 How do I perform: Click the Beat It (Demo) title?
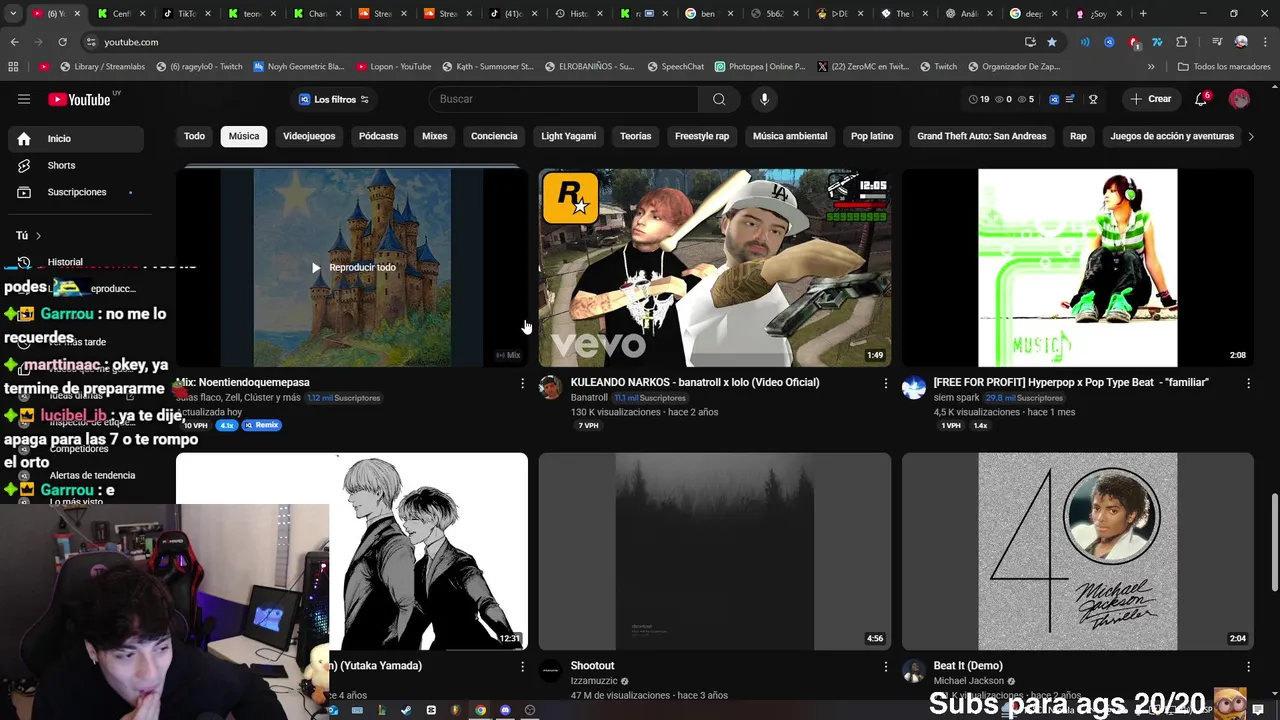click(968, 665)
